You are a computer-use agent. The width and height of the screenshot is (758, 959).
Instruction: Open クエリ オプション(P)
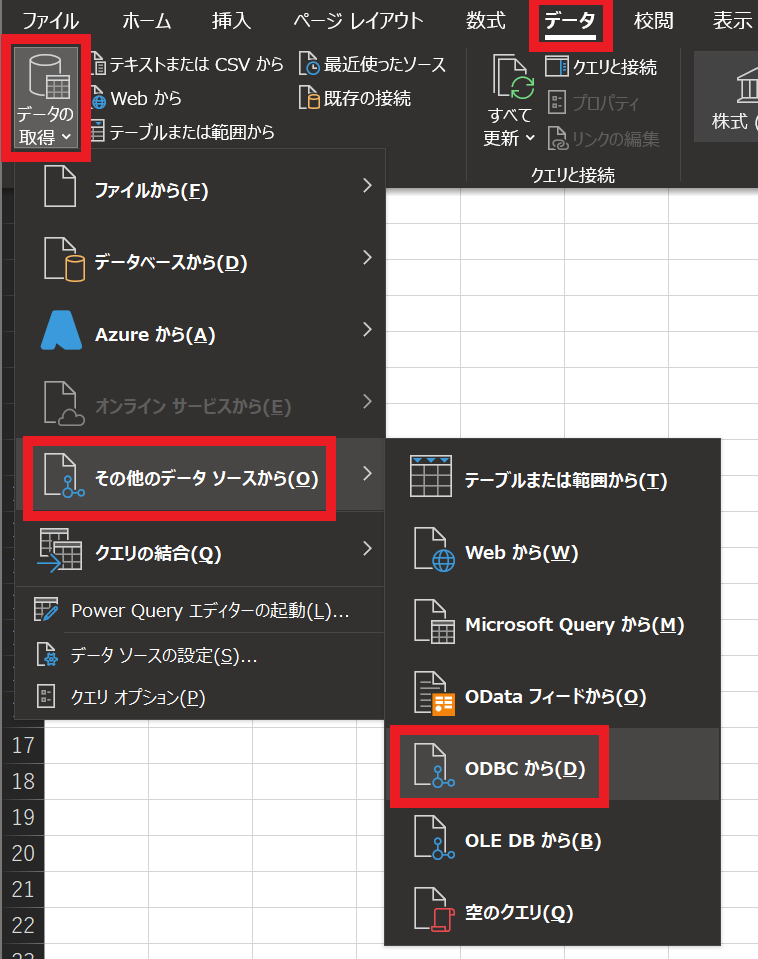click(201, 697)
